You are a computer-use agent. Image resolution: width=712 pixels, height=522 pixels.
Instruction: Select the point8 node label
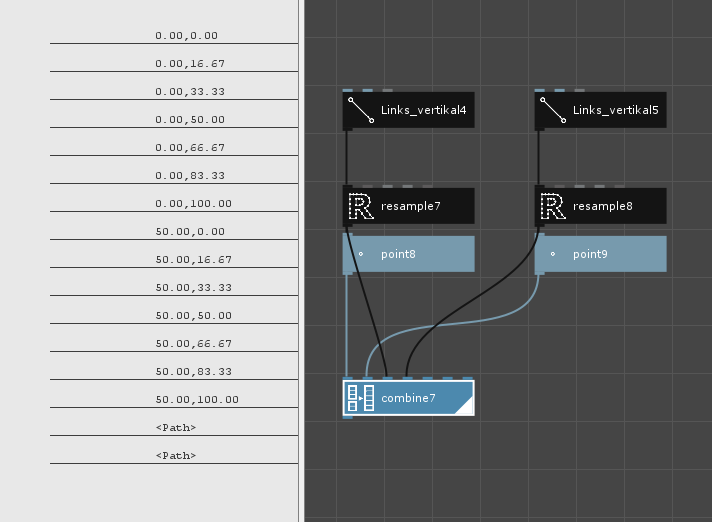[398, 254]
